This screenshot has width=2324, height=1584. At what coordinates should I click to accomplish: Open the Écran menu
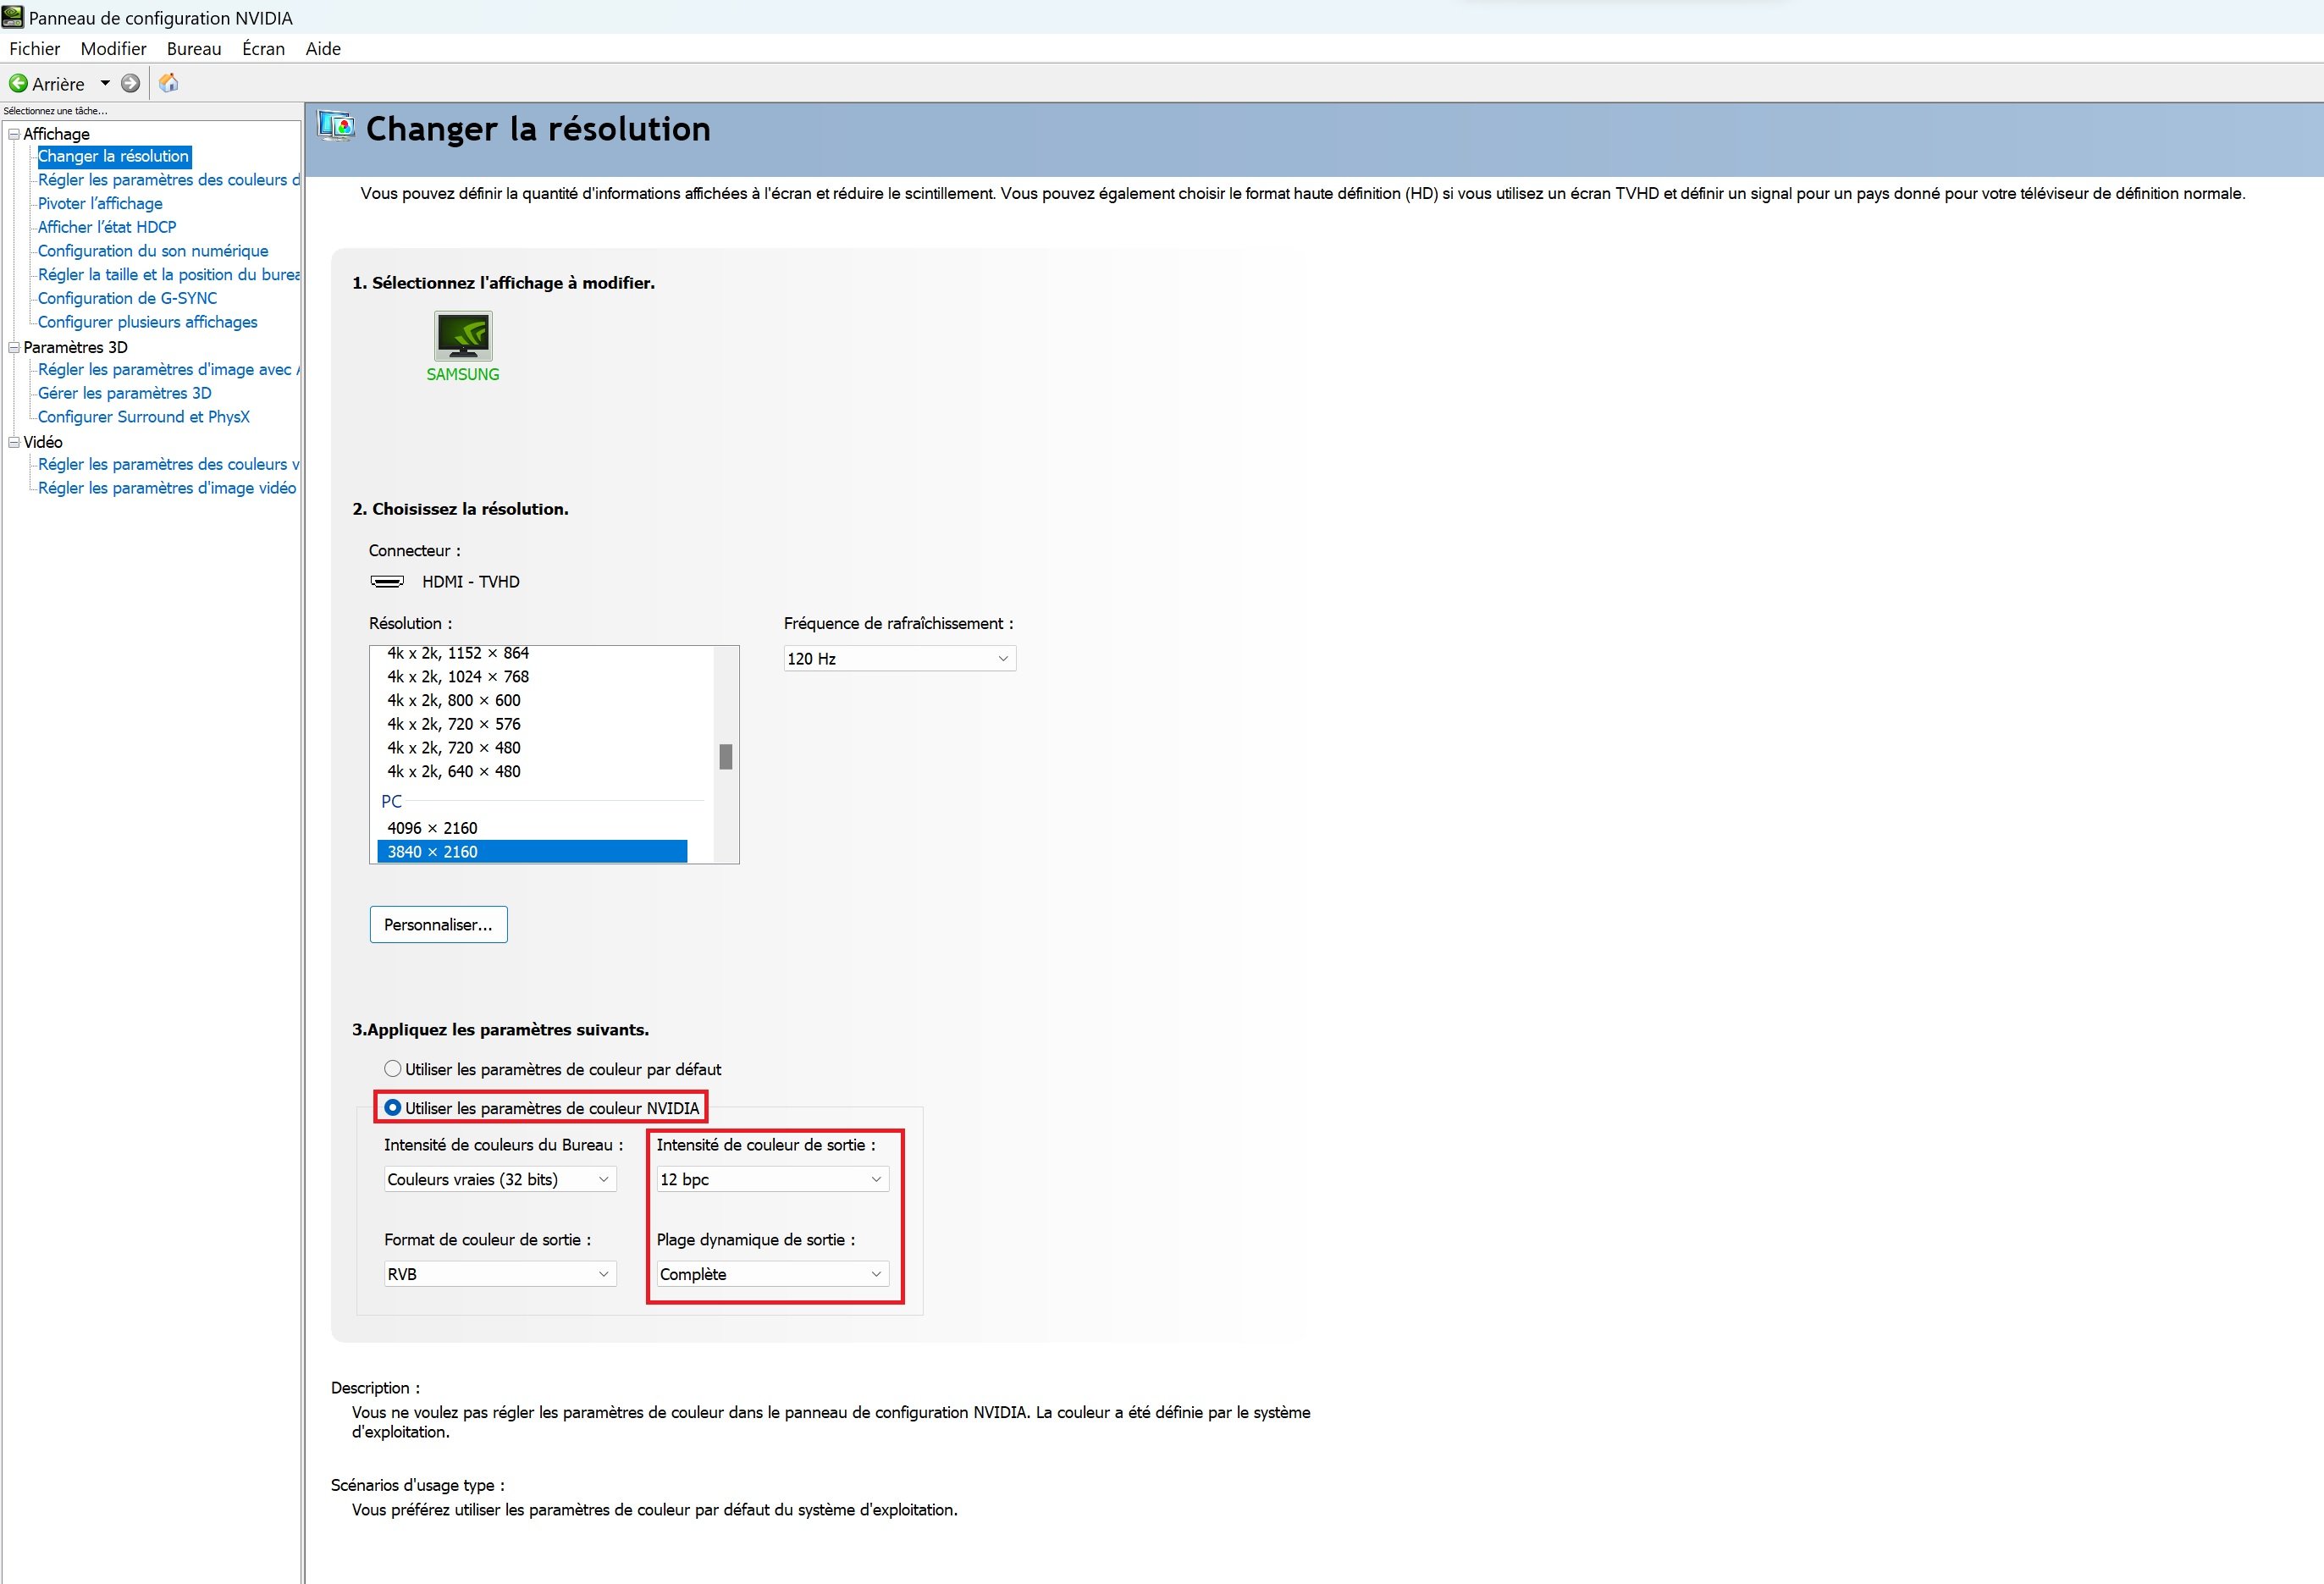coord(263,49)
